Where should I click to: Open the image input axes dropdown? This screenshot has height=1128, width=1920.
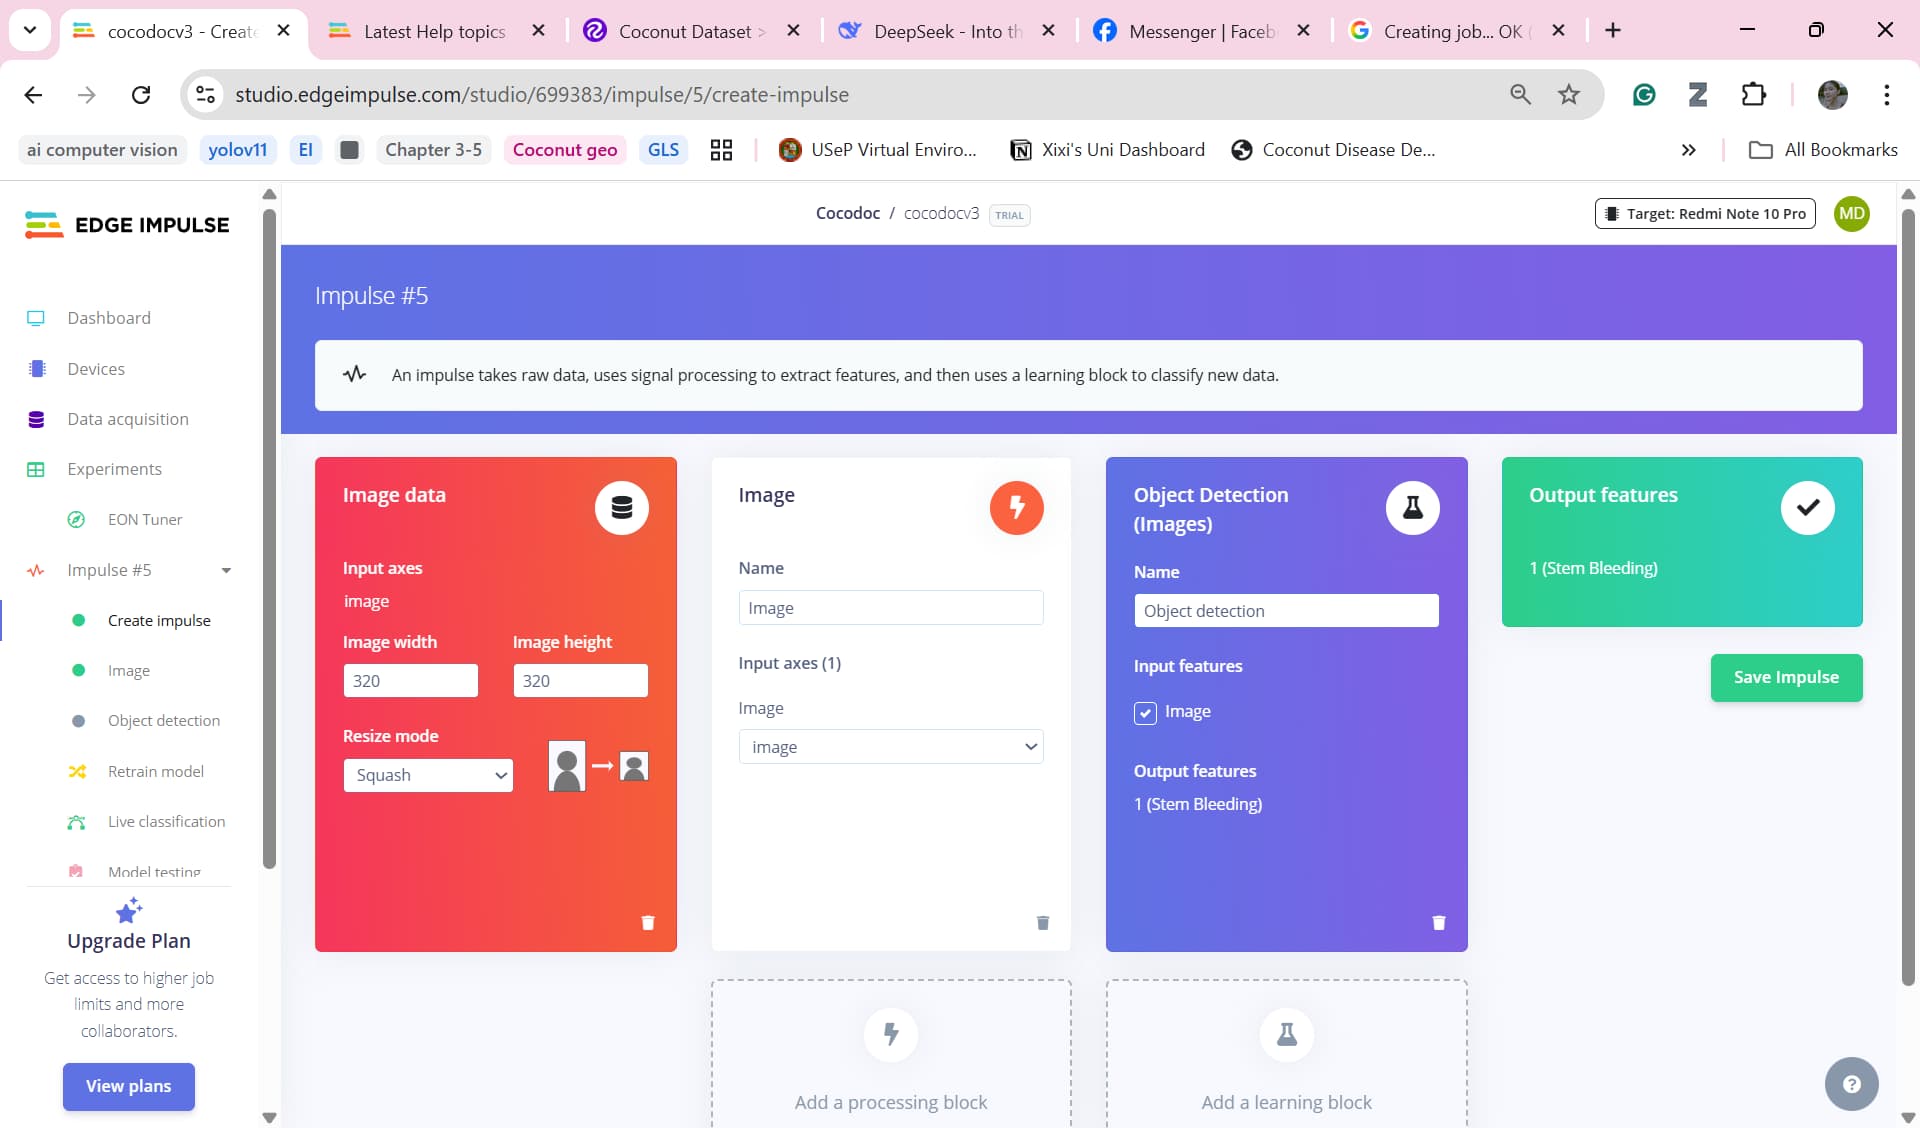click(891, 747)
